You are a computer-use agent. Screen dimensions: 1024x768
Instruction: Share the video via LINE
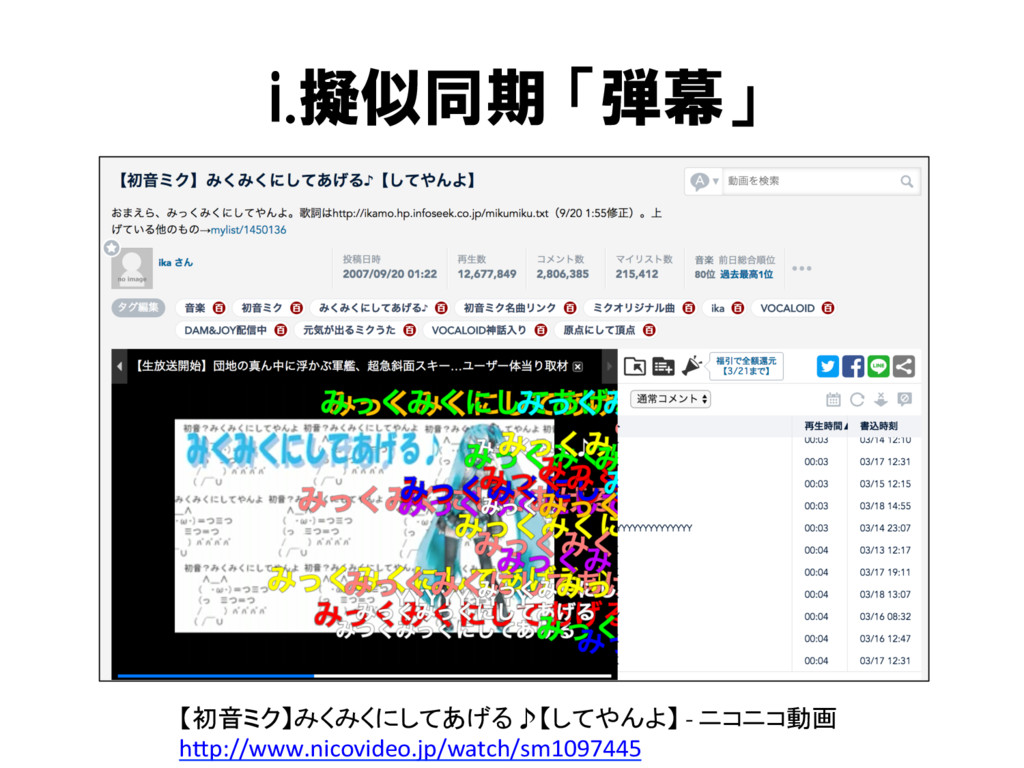[878, 366]
